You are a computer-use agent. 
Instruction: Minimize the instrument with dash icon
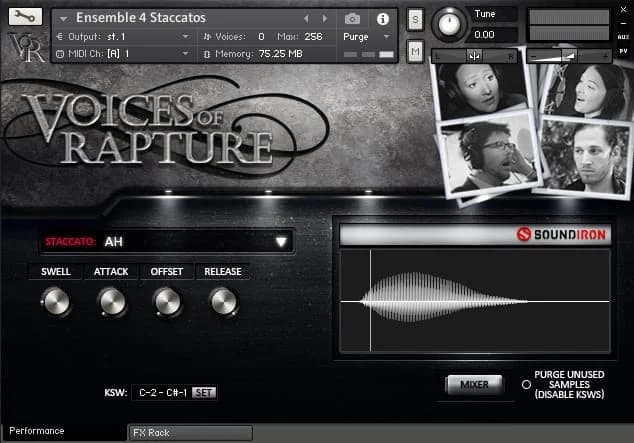tap(623, 23)
